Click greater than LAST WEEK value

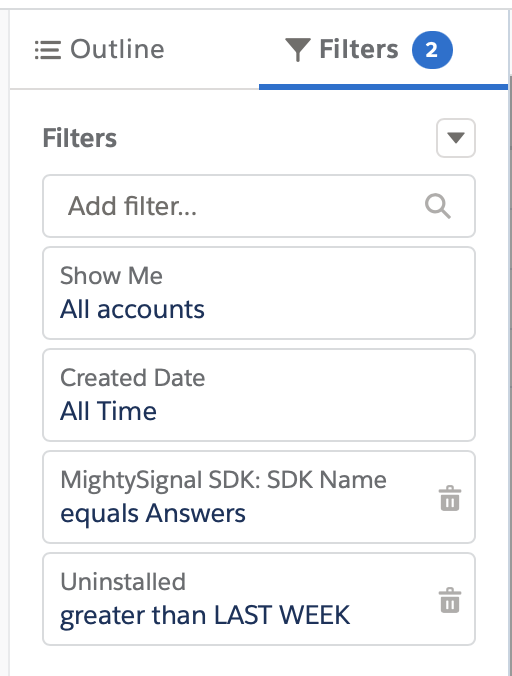[x=205, y=616]
